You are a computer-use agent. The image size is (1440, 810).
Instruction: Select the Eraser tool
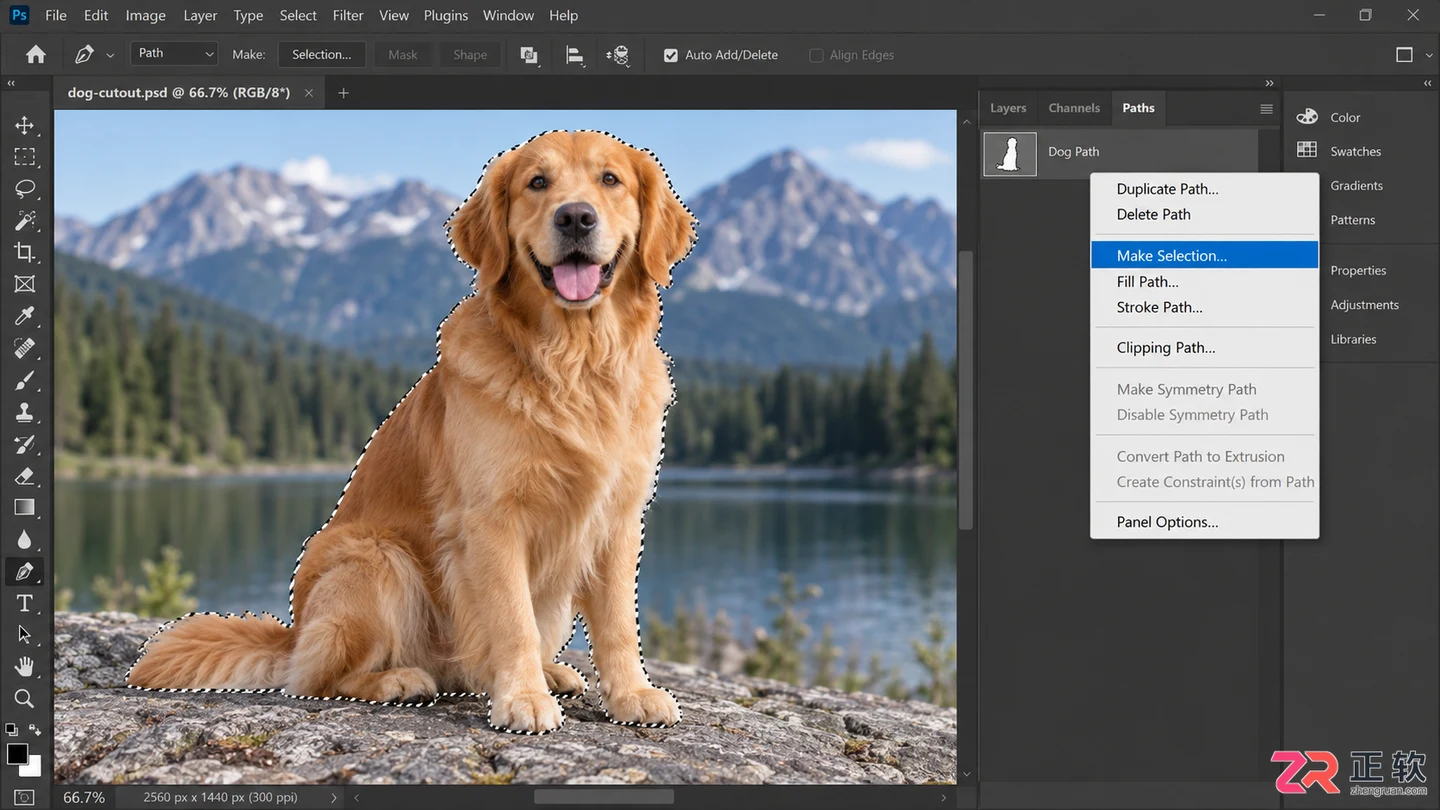(24, 475)
